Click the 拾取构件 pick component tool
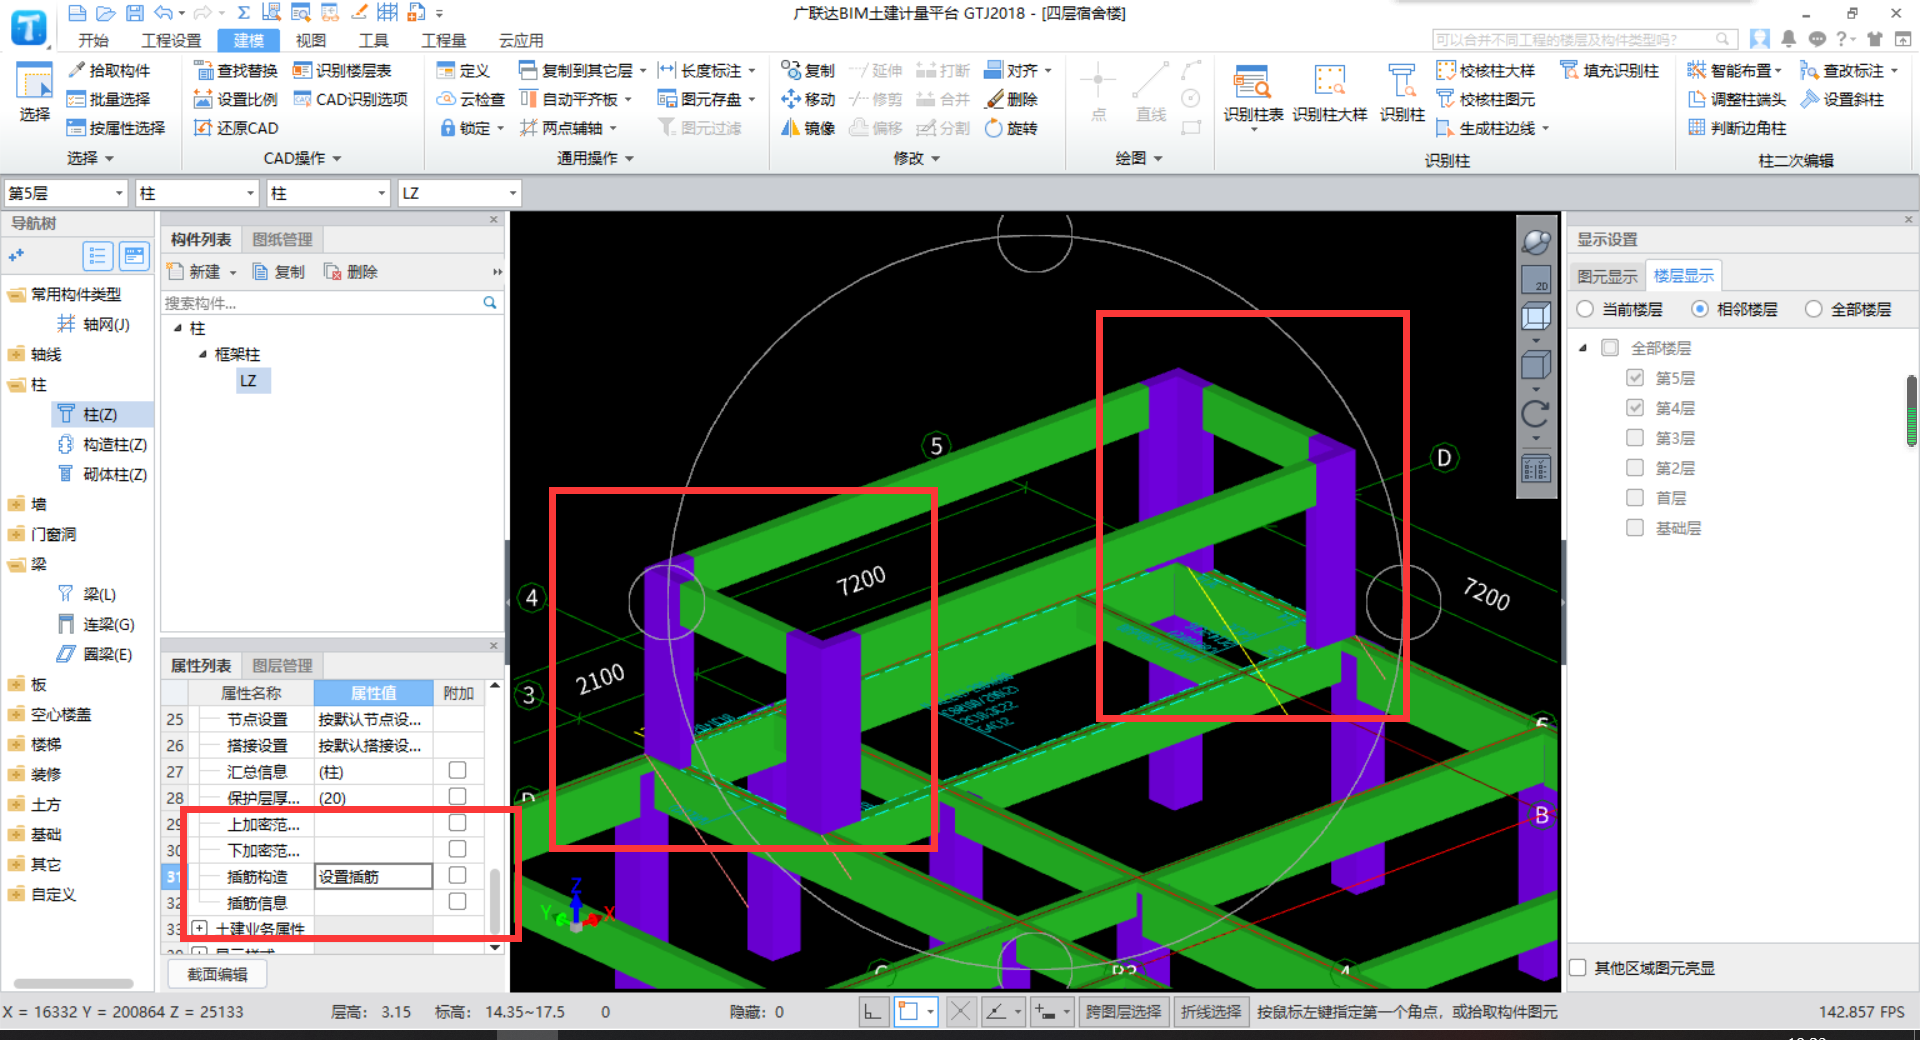Screen dimensions: 1920x1040 pos(108,70)
